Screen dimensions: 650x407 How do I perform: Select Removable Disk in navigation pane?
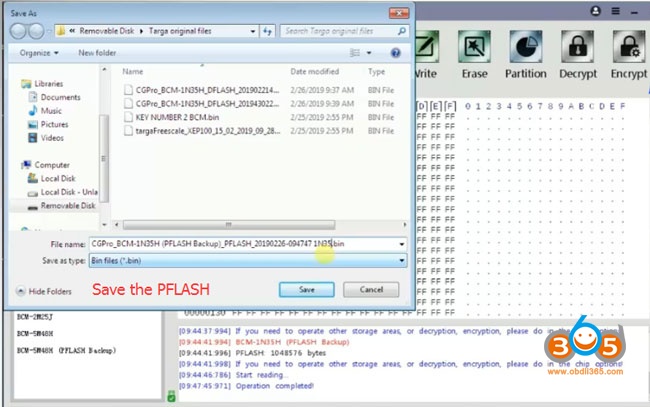click(67, 205)
